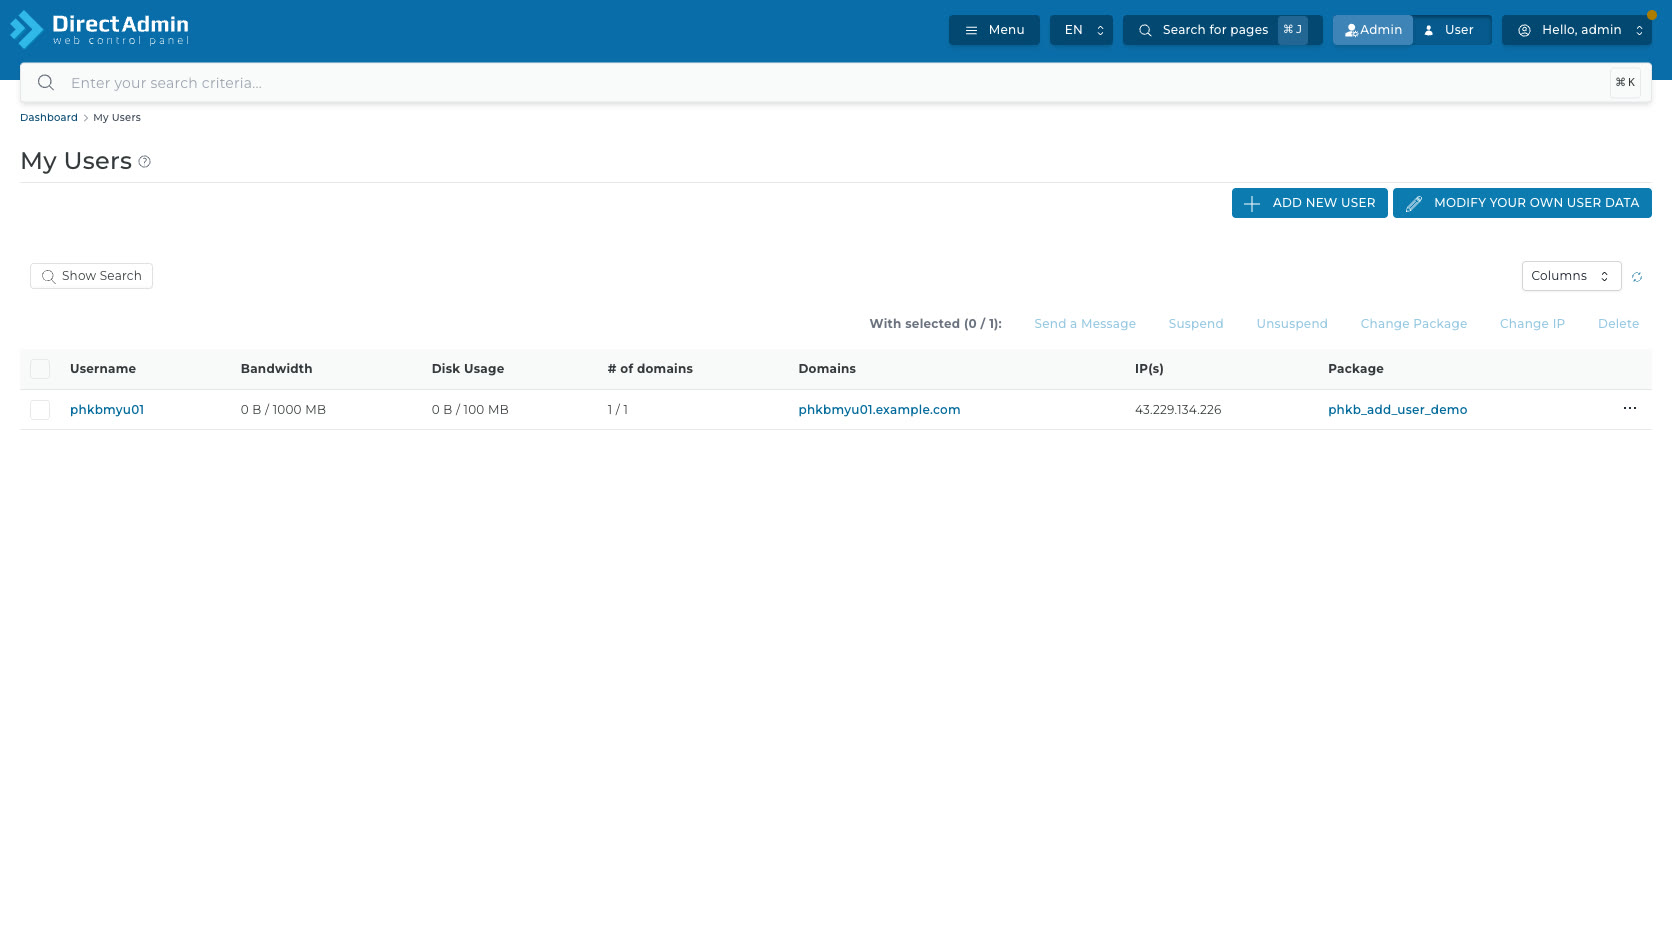
Task: Sort by the Username column header
Action: point(103,369)
